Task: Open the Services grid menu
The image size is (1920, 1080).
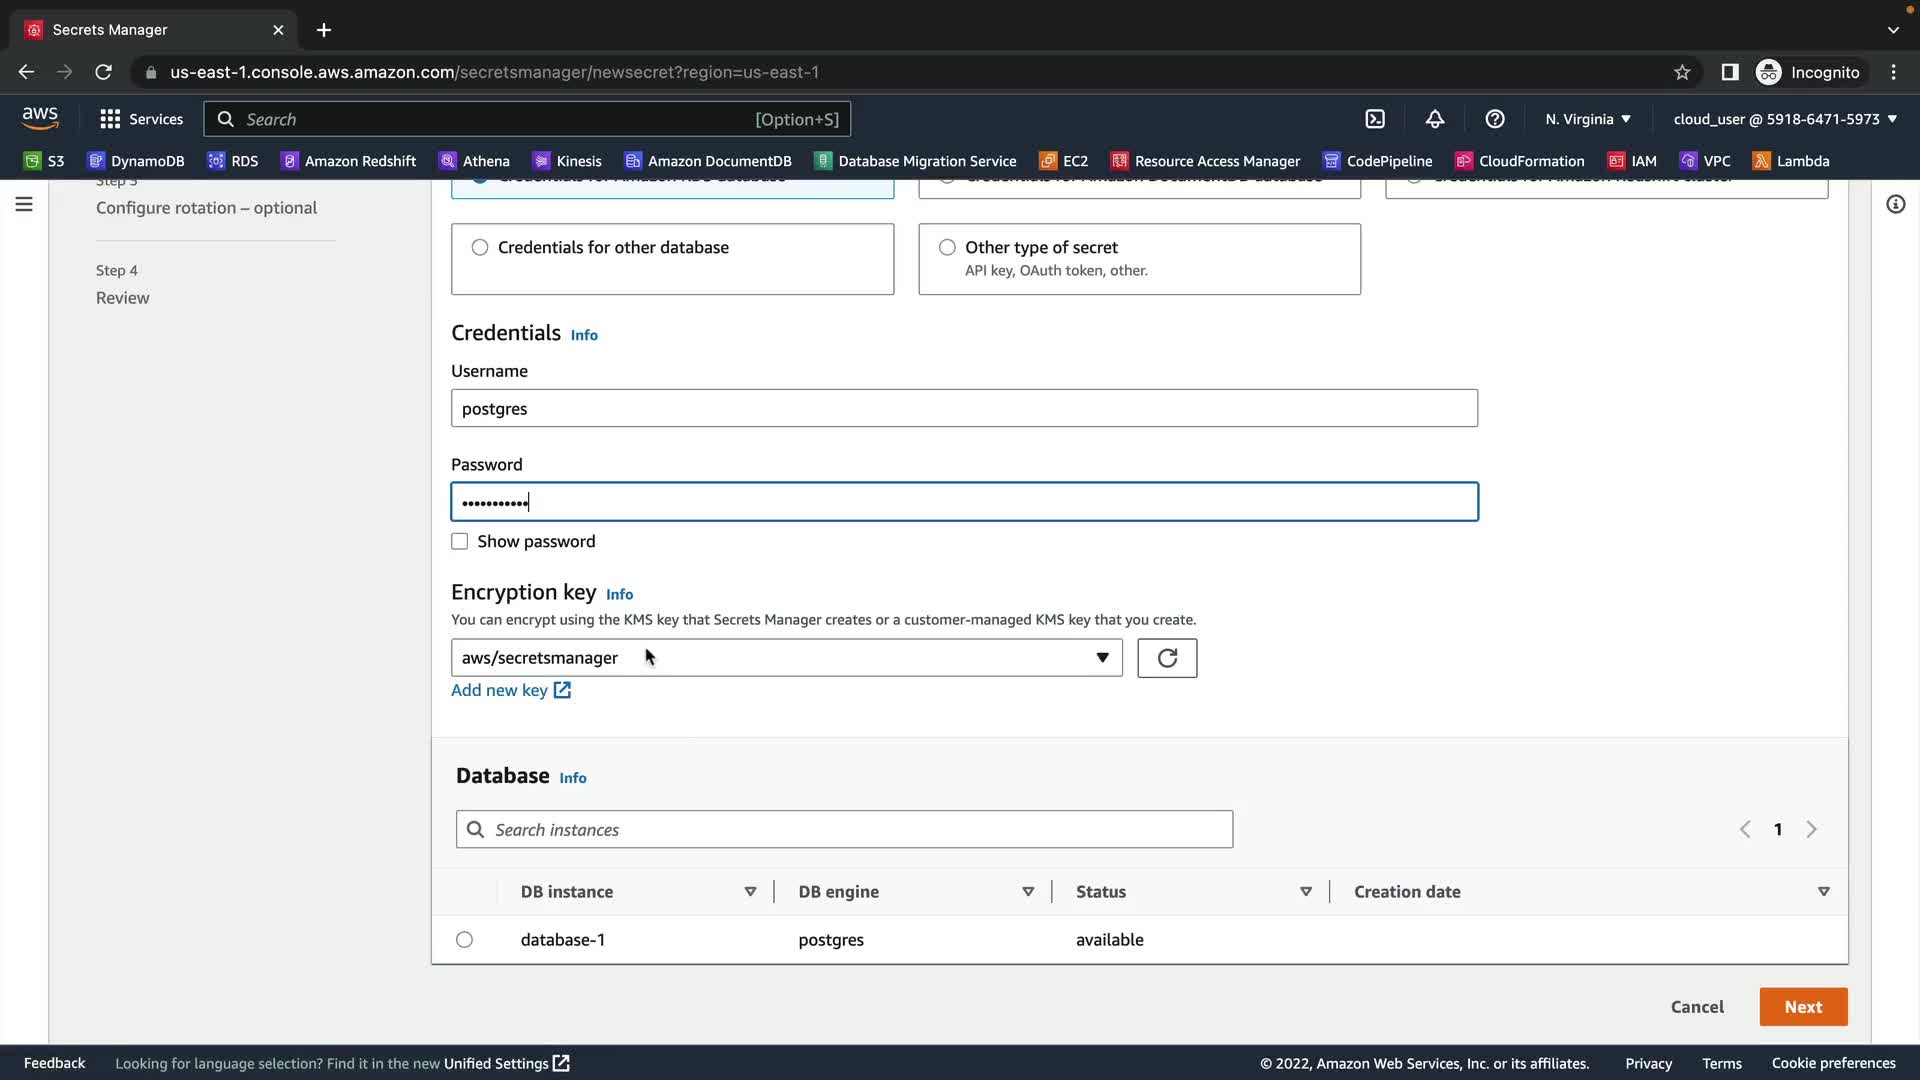Action: [x=141, y=119]
